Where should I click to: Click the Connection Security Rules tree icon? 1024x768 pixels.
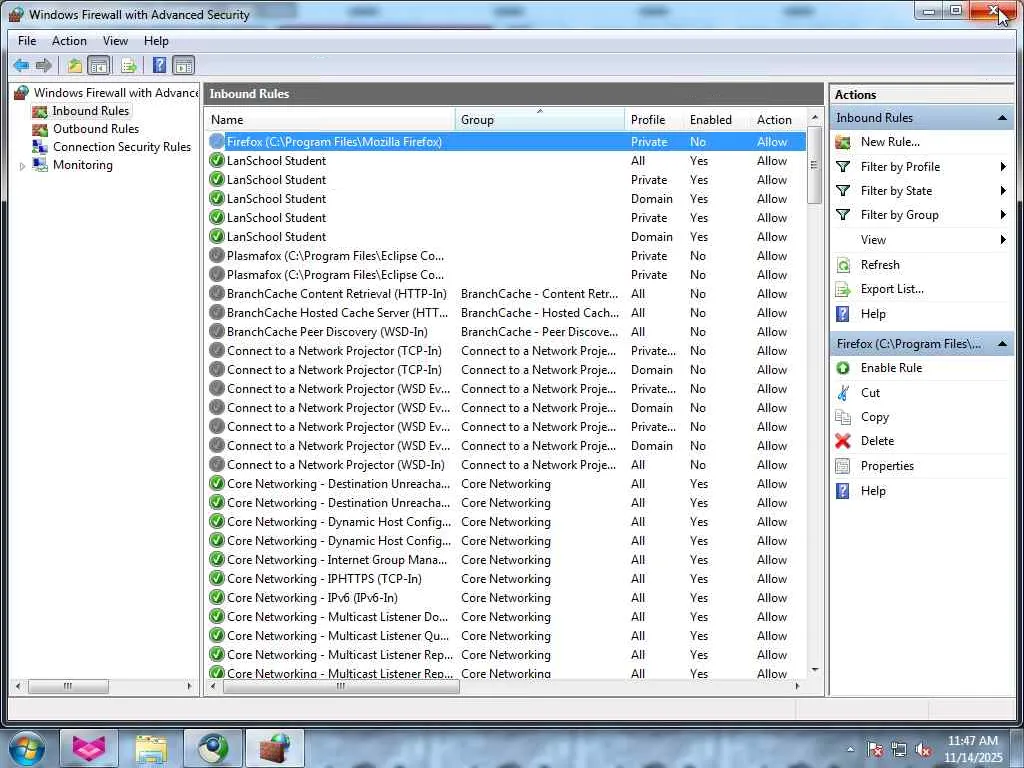(x=40, y=147)
